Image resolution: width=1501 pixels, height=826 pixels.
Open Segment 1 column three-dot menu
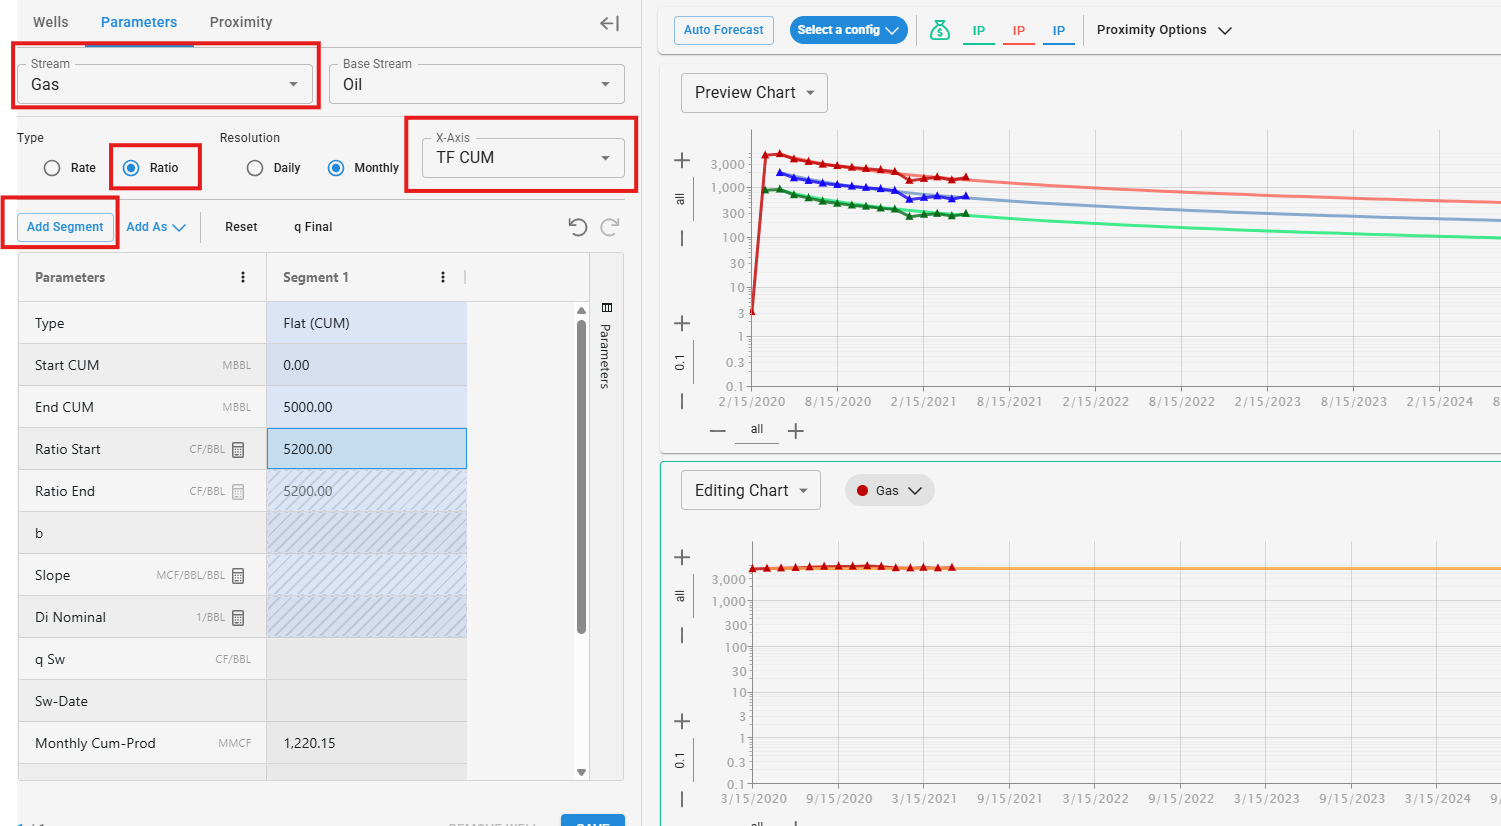(443, 277)
